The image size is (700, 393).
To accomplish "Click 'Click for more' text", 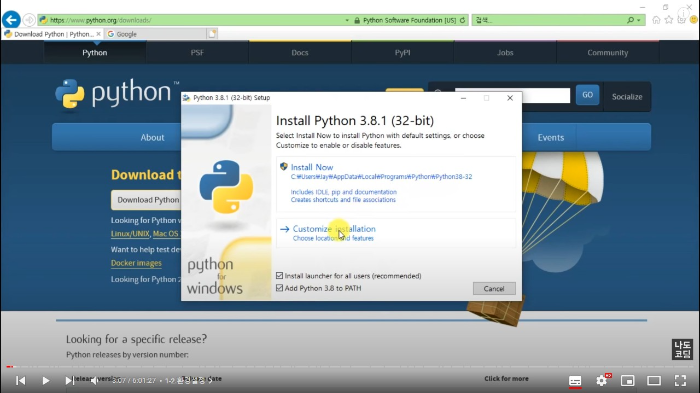I will coord(506,379).
